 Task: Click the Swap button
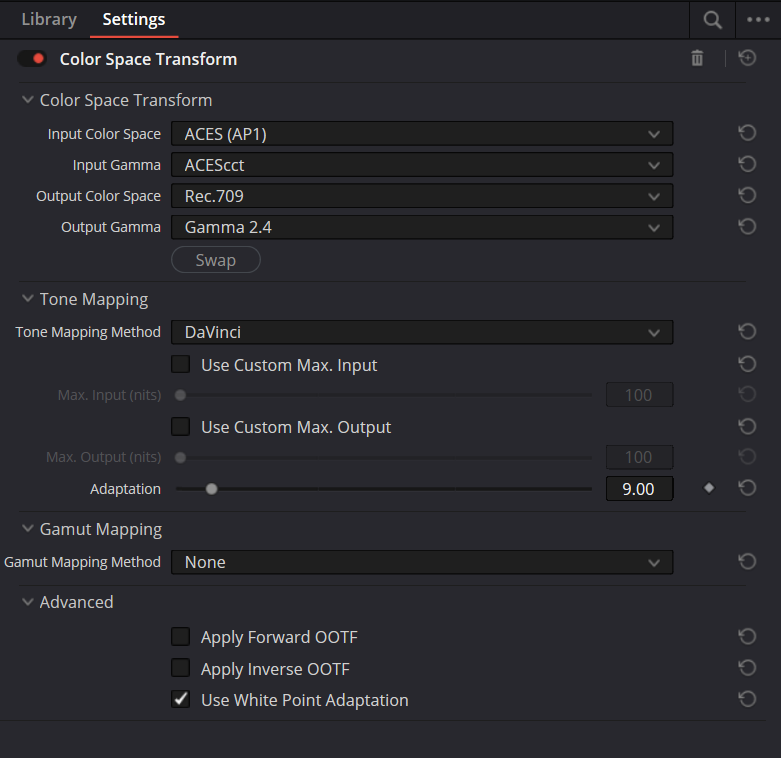(x=216, y=260)
